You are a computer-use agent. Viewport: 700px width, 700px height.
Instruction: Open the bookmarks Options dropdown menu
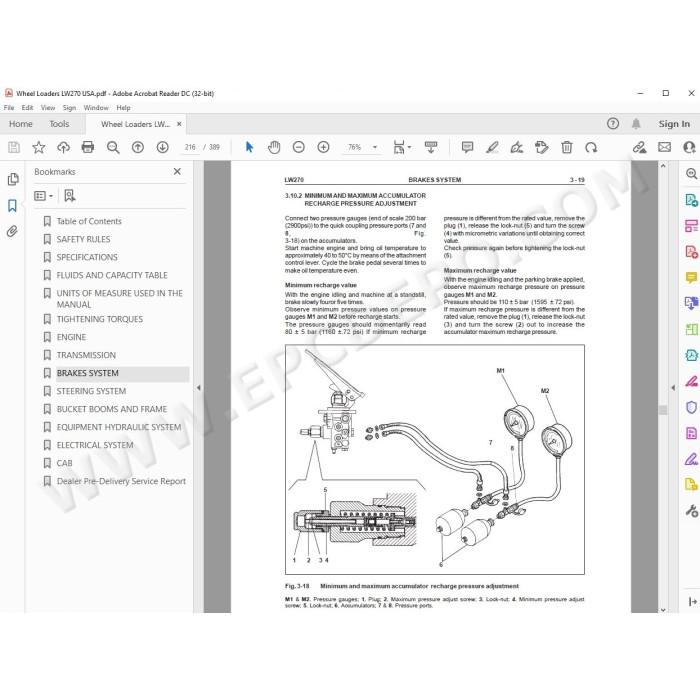(x=44, y=196)
